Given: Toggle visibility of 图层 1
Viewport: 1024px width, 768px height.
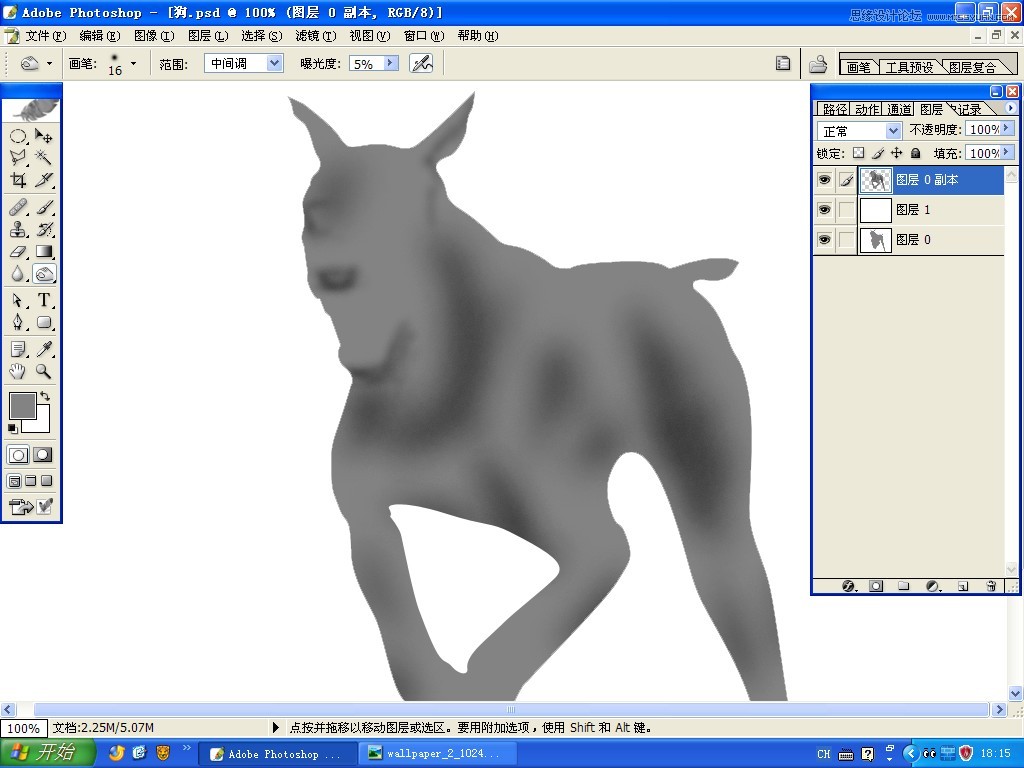Looking at the screenshot, I should [x=824, y=210].
